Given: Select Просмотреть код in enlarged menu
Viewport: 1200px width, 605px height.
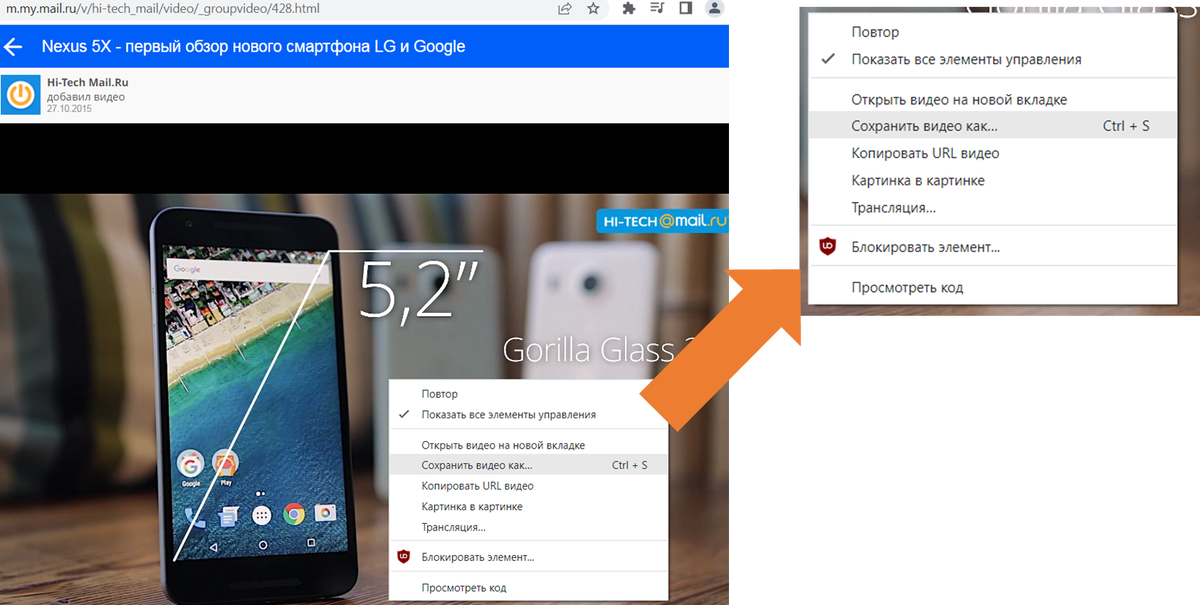Looking at the screenshot, I should [x=992, y=287].
